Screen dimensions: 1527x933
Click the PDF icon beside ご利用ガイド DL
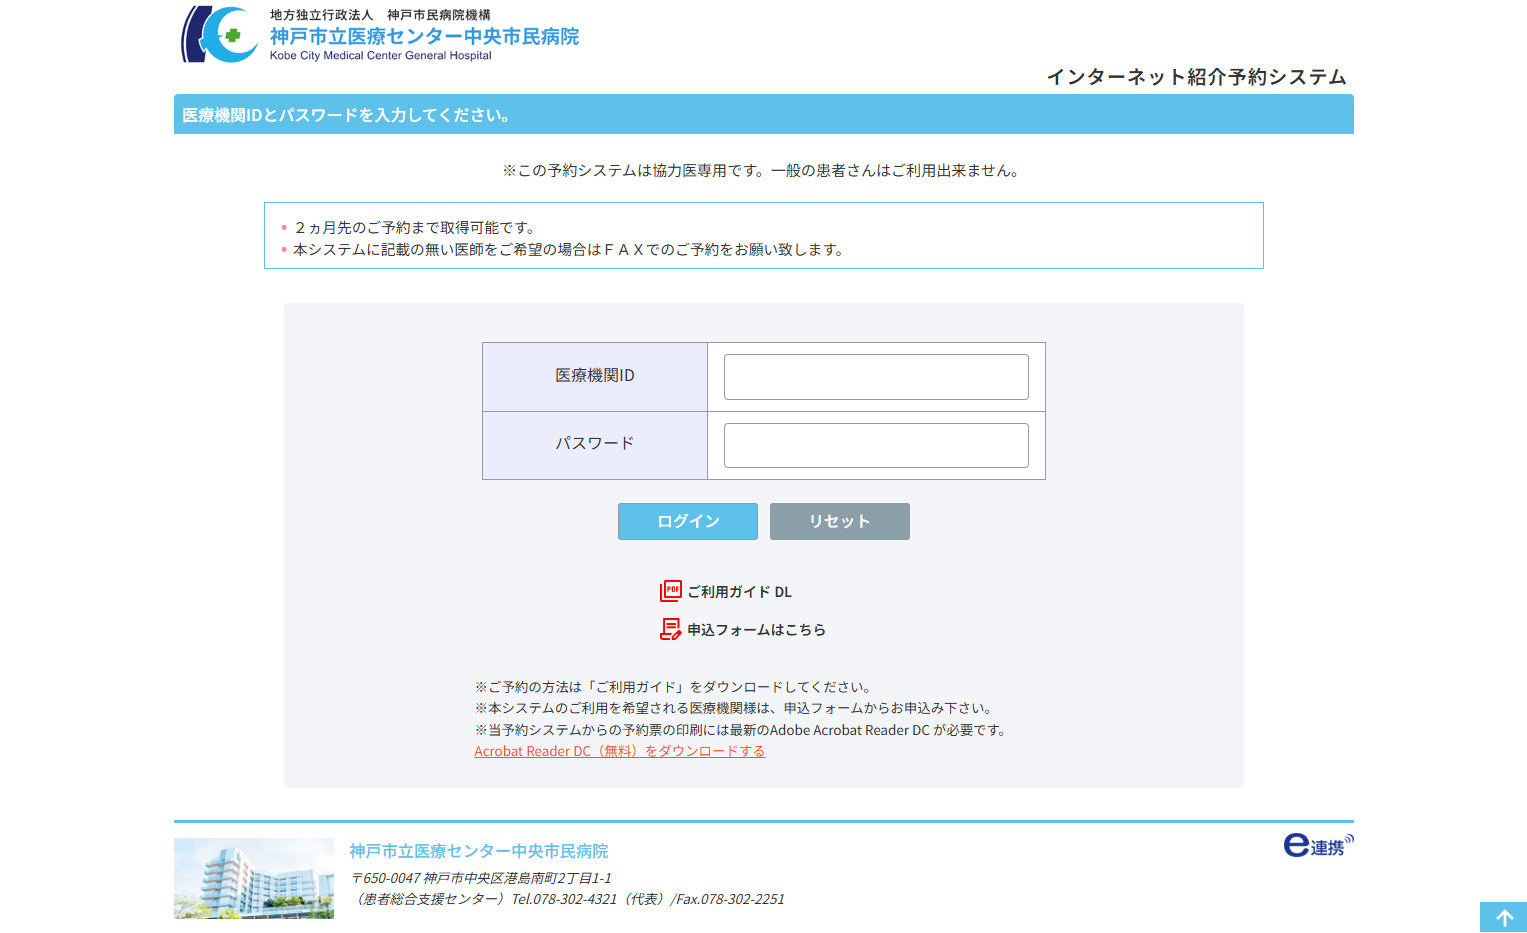tap(670, 591)
